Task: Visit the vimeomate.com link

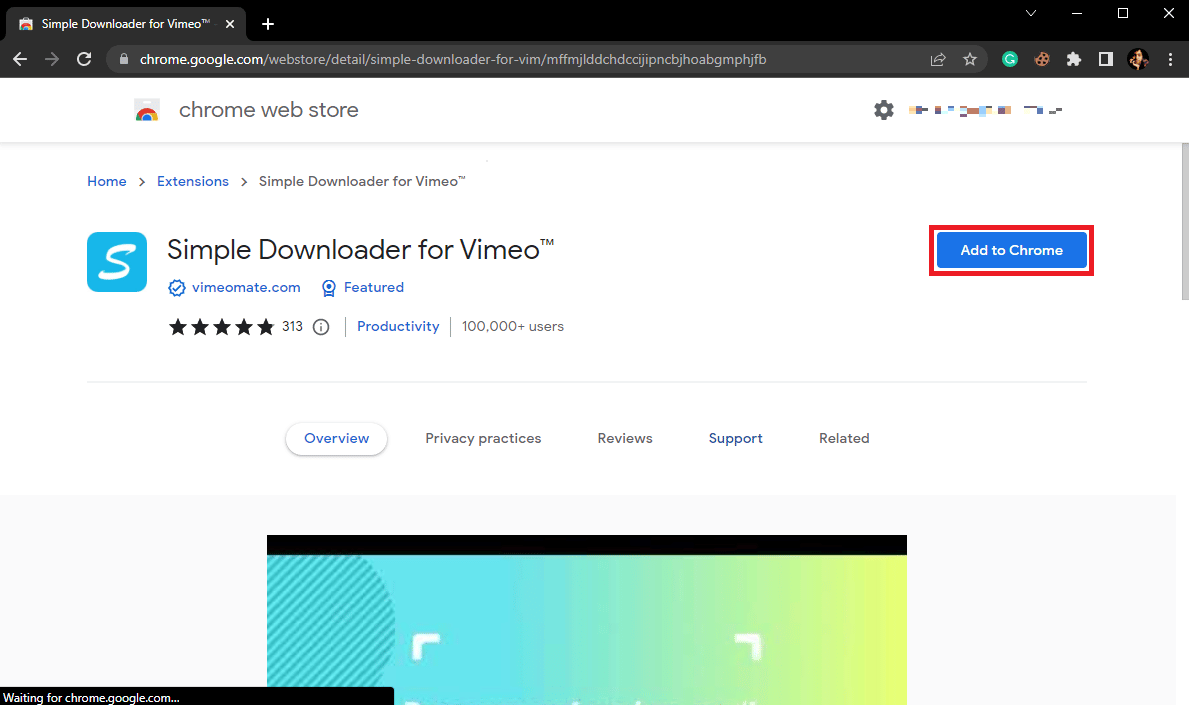Action: 246,287
